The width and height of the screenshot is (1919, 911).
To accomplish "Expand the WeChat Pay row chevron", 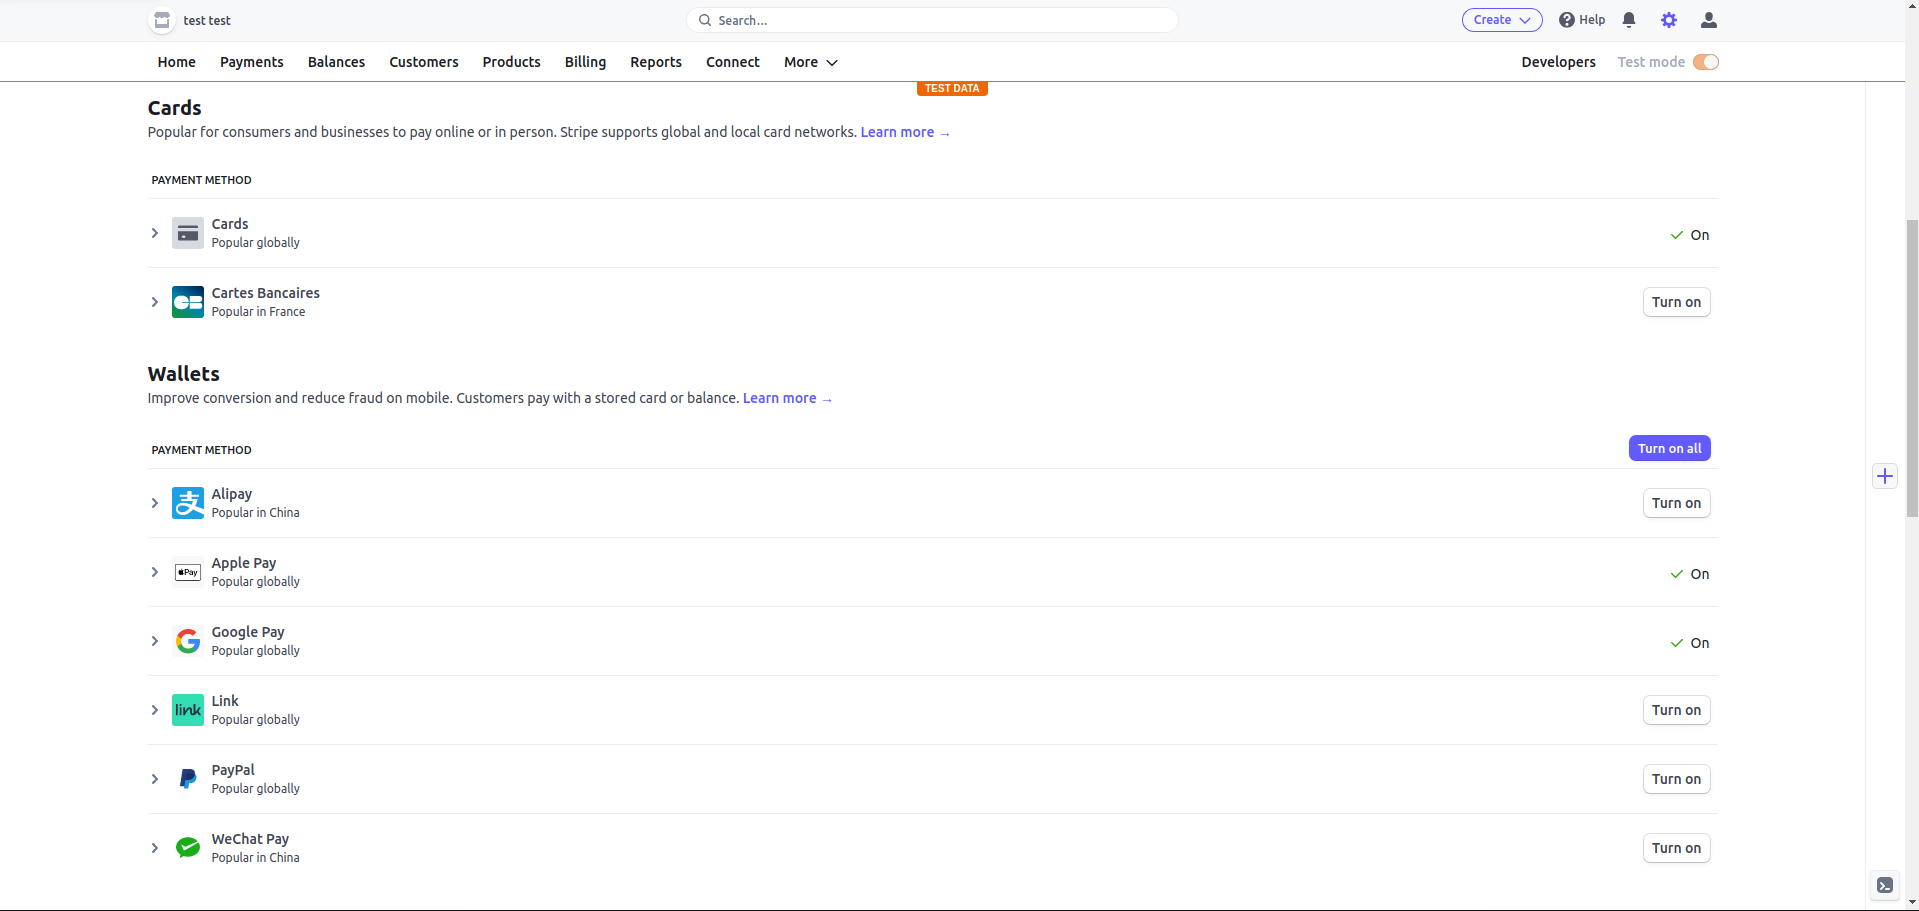I will 155,848.
